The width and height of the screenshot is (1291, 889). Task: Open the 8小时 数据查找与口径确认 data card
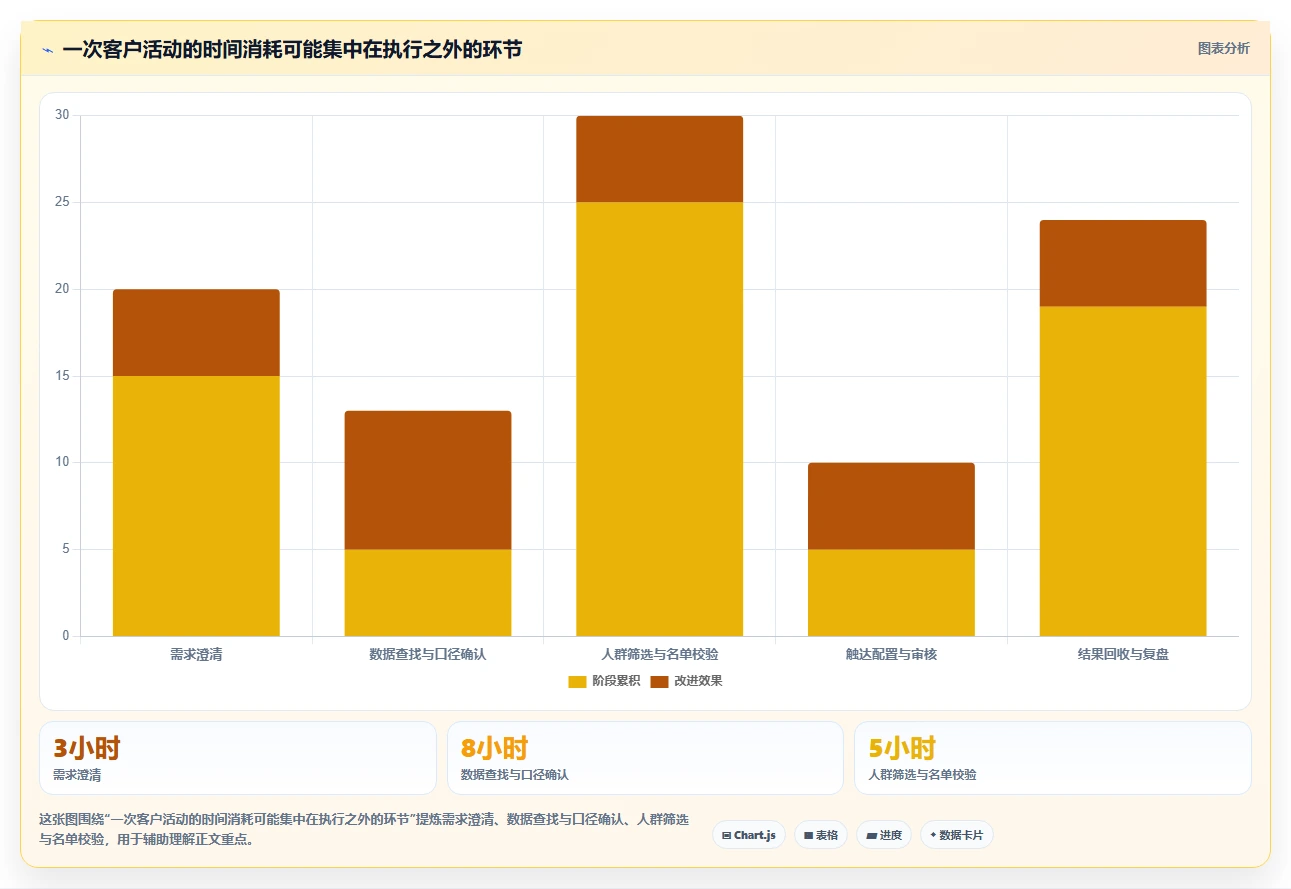(645, 758)
